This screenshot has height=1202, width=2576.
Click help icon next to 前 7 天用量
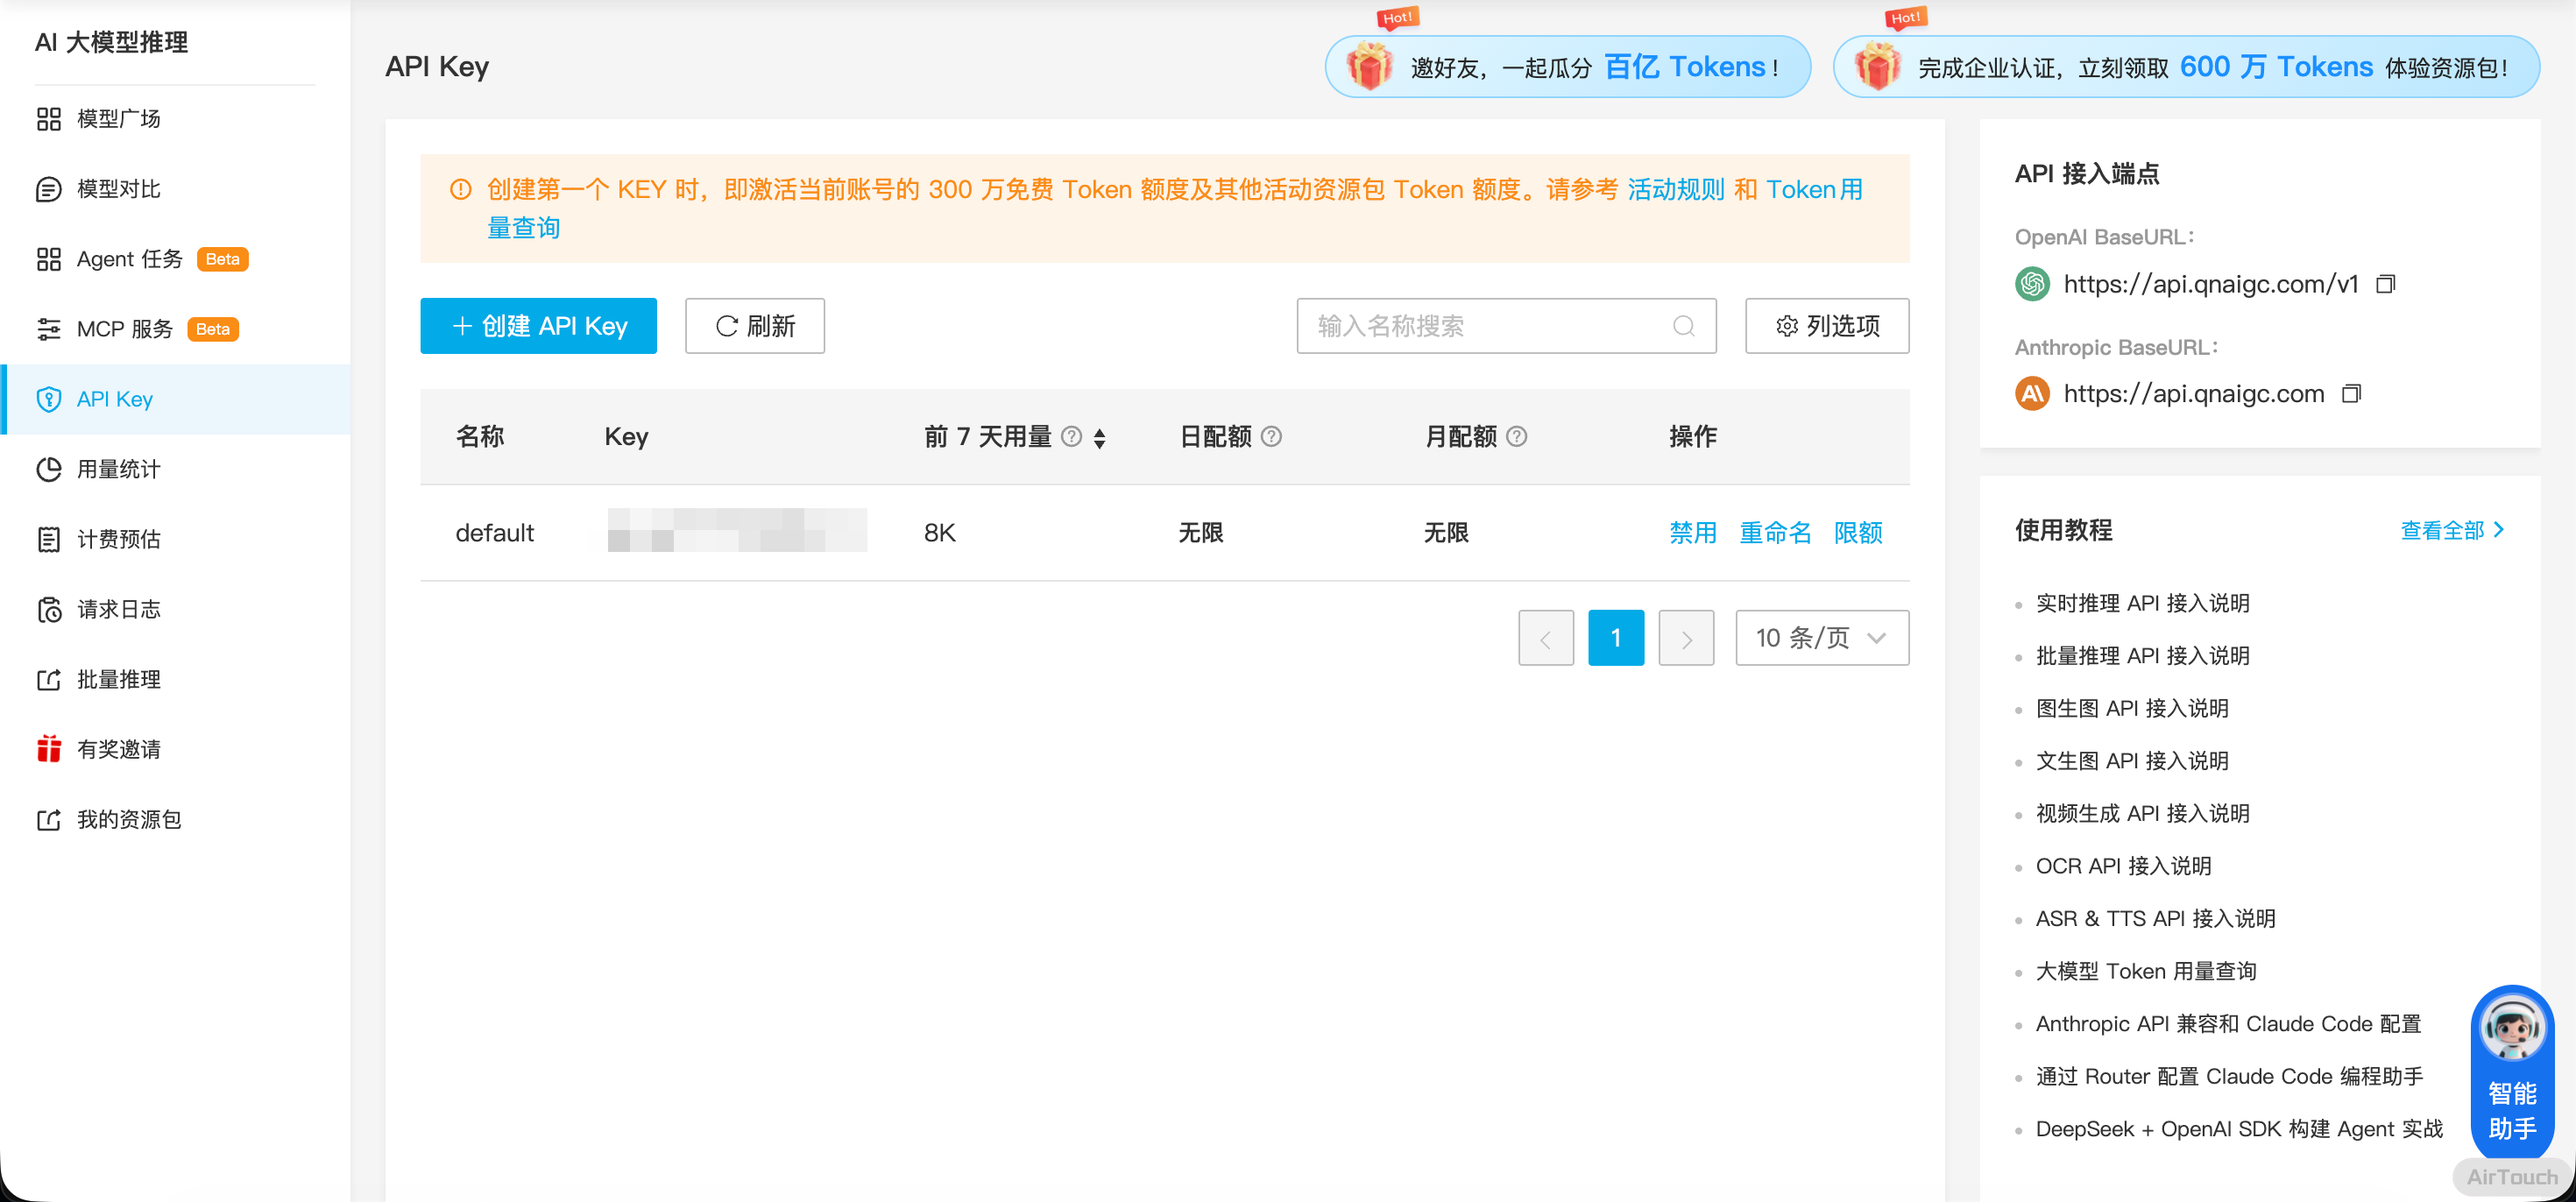click(x=1071, y=436)
